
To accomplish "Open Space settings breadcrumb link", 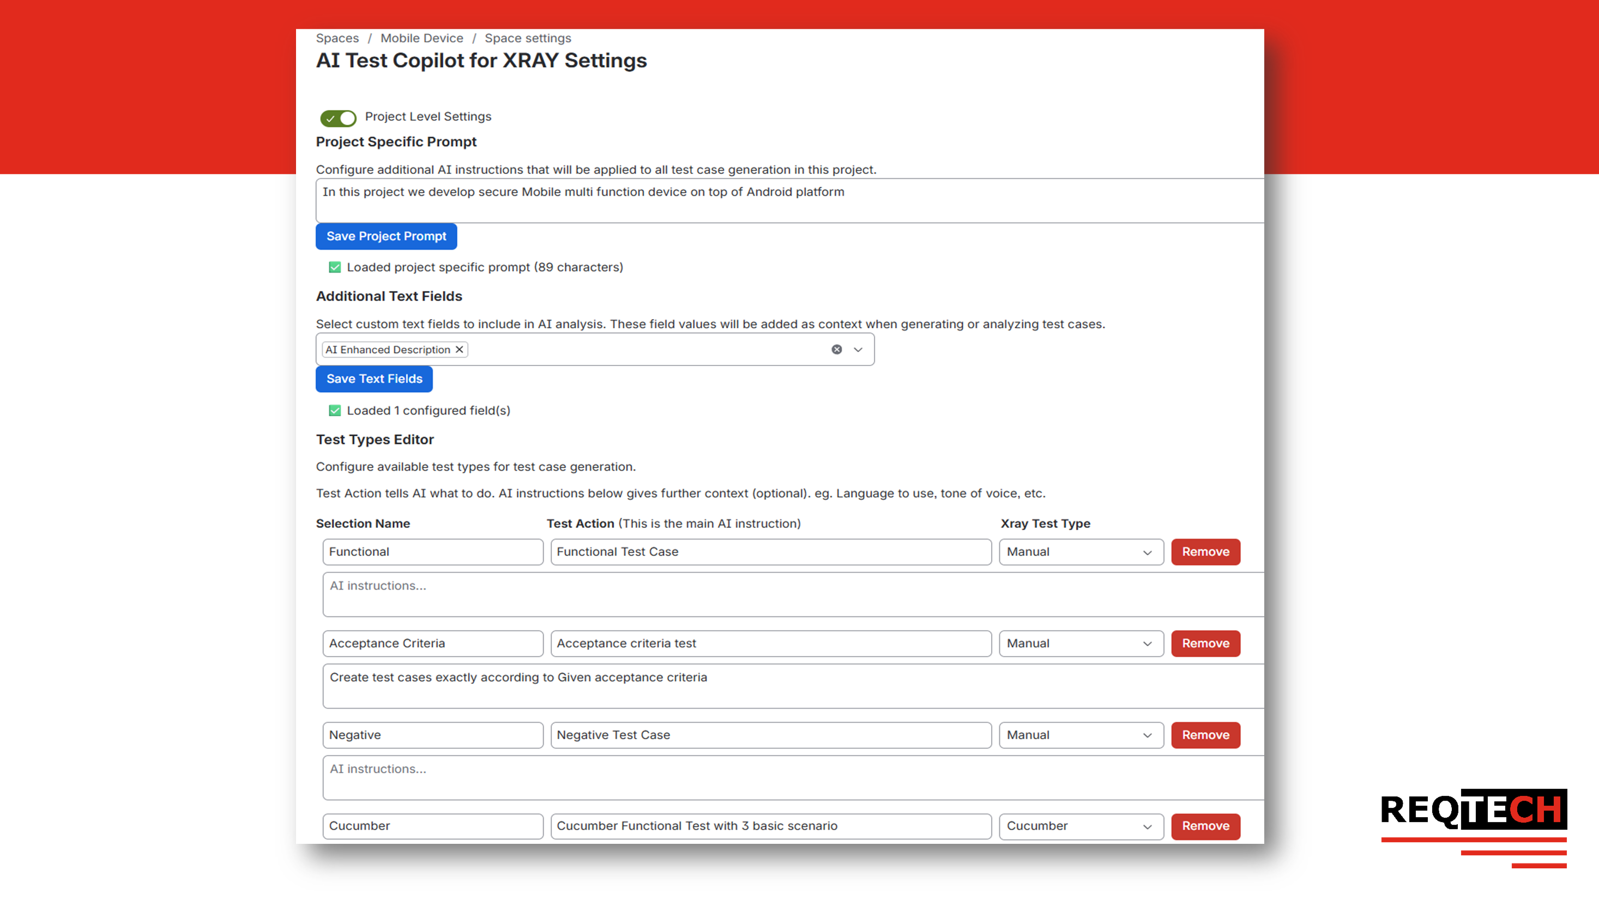I will (528, 38).
